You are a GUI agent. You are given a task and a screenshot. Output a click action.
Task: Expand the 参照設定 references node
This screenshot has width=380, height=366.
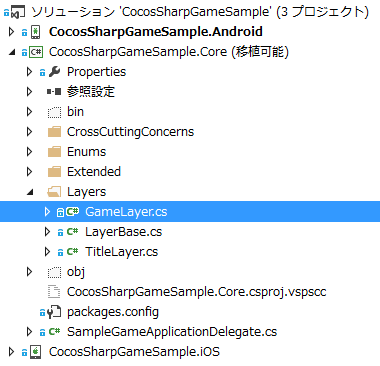29,92
